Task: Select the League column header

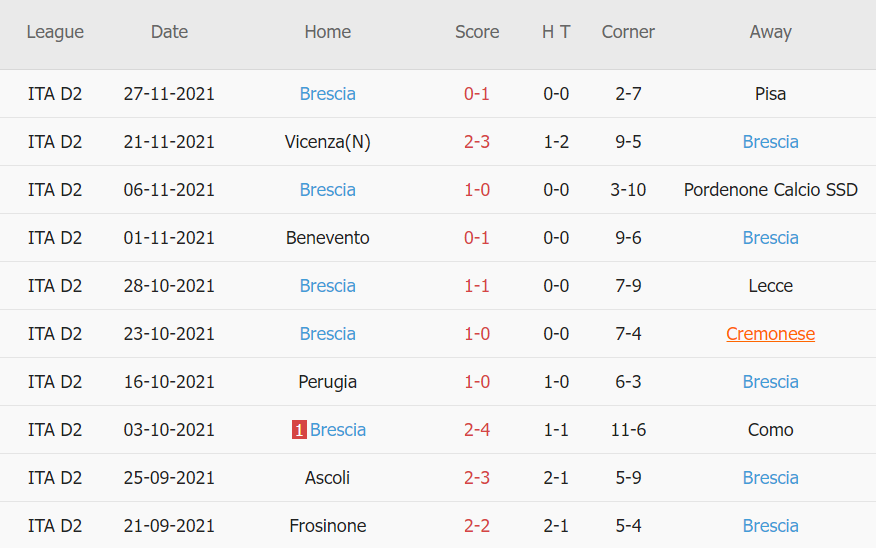Action: [x=55, y=32]
